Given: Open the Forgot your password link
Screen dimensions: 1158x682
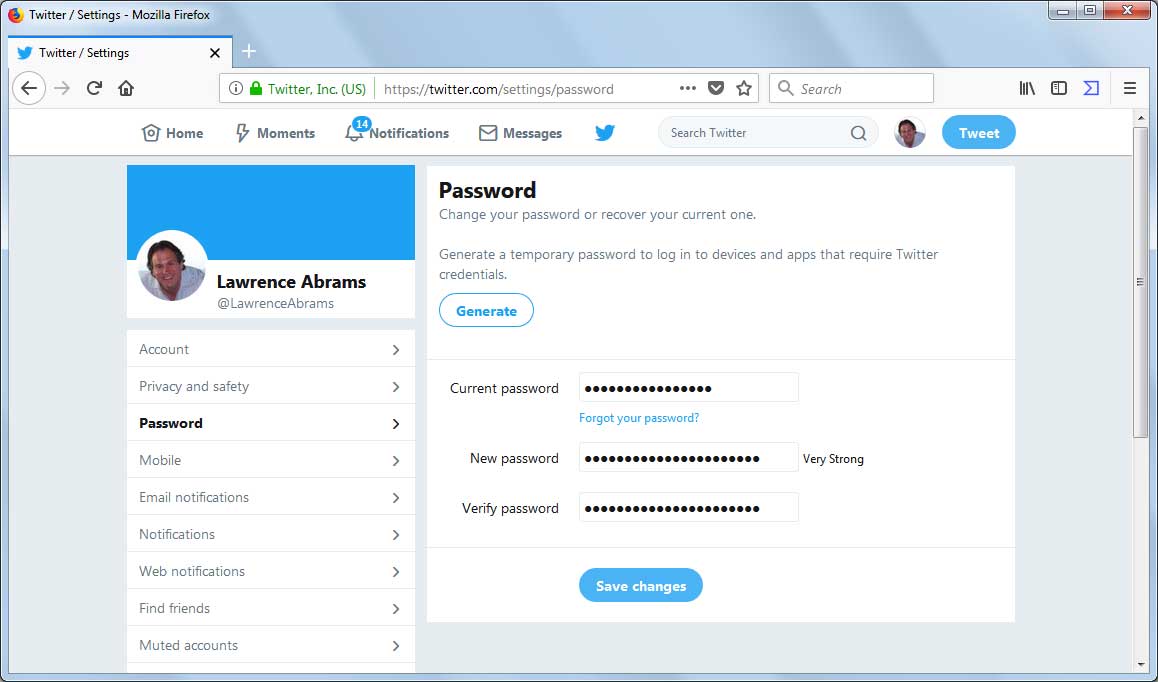Looking at the screenshot, I should 638,418.
